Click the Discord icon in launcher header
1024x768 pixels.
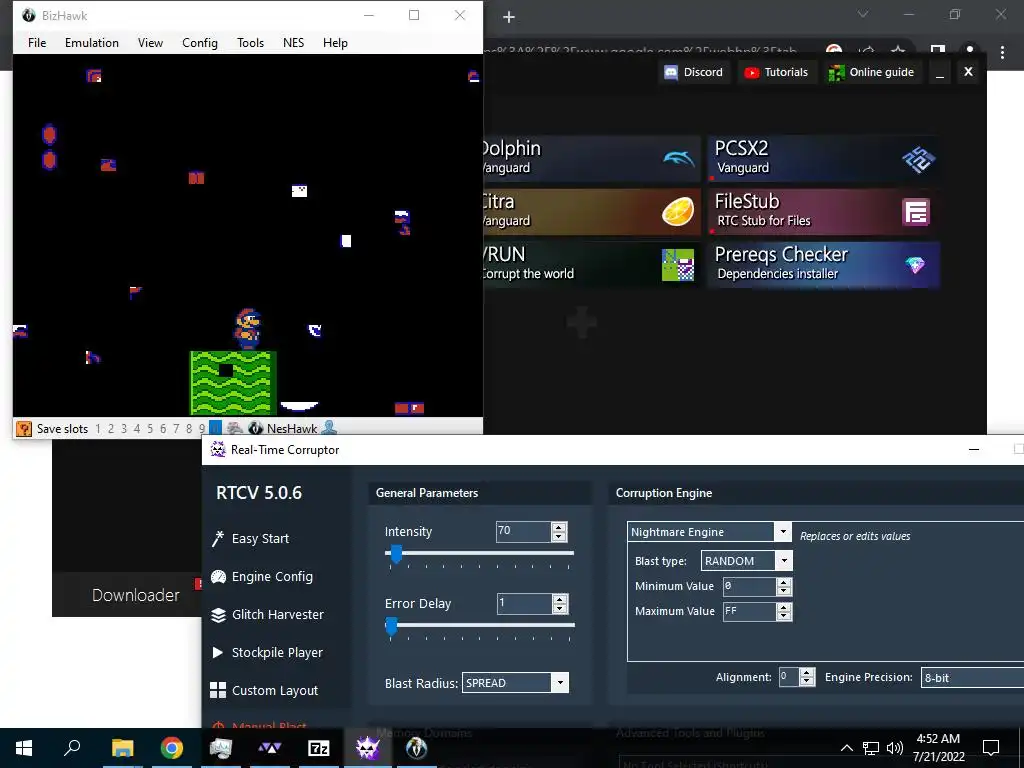(671, 72)
